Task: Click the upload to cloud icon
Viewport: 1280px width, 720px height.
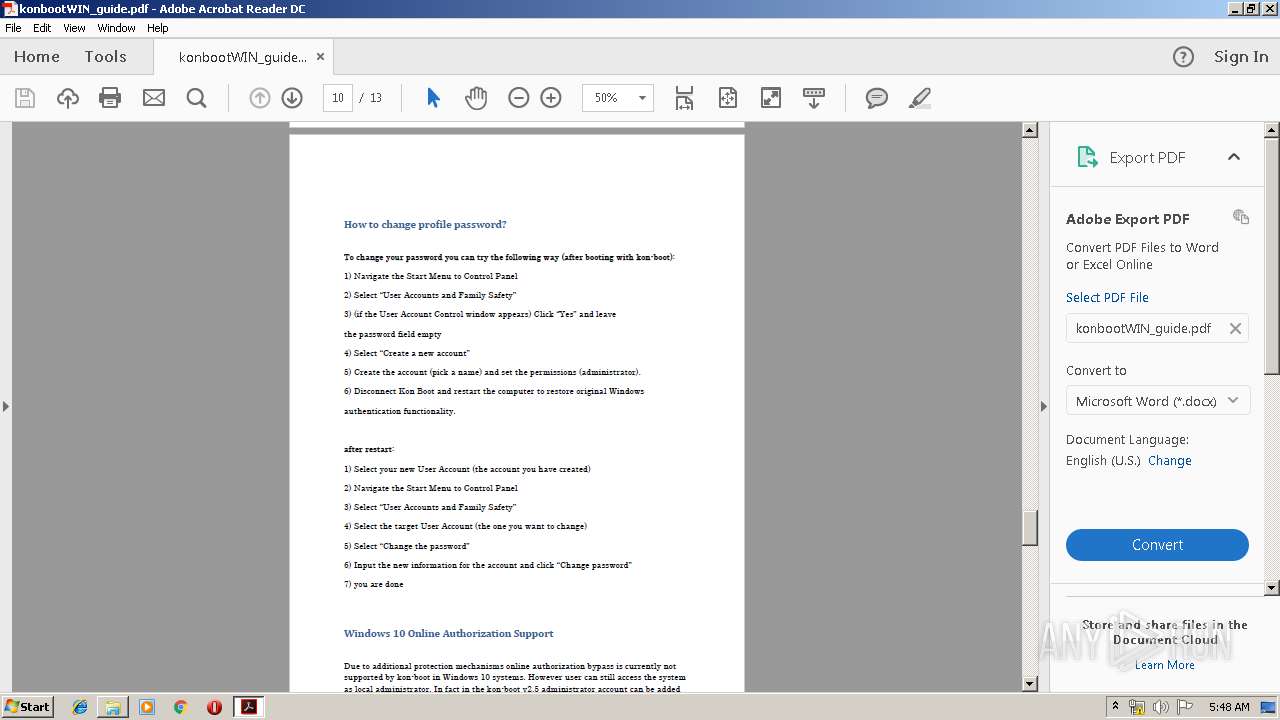Action: coord(67,98)
